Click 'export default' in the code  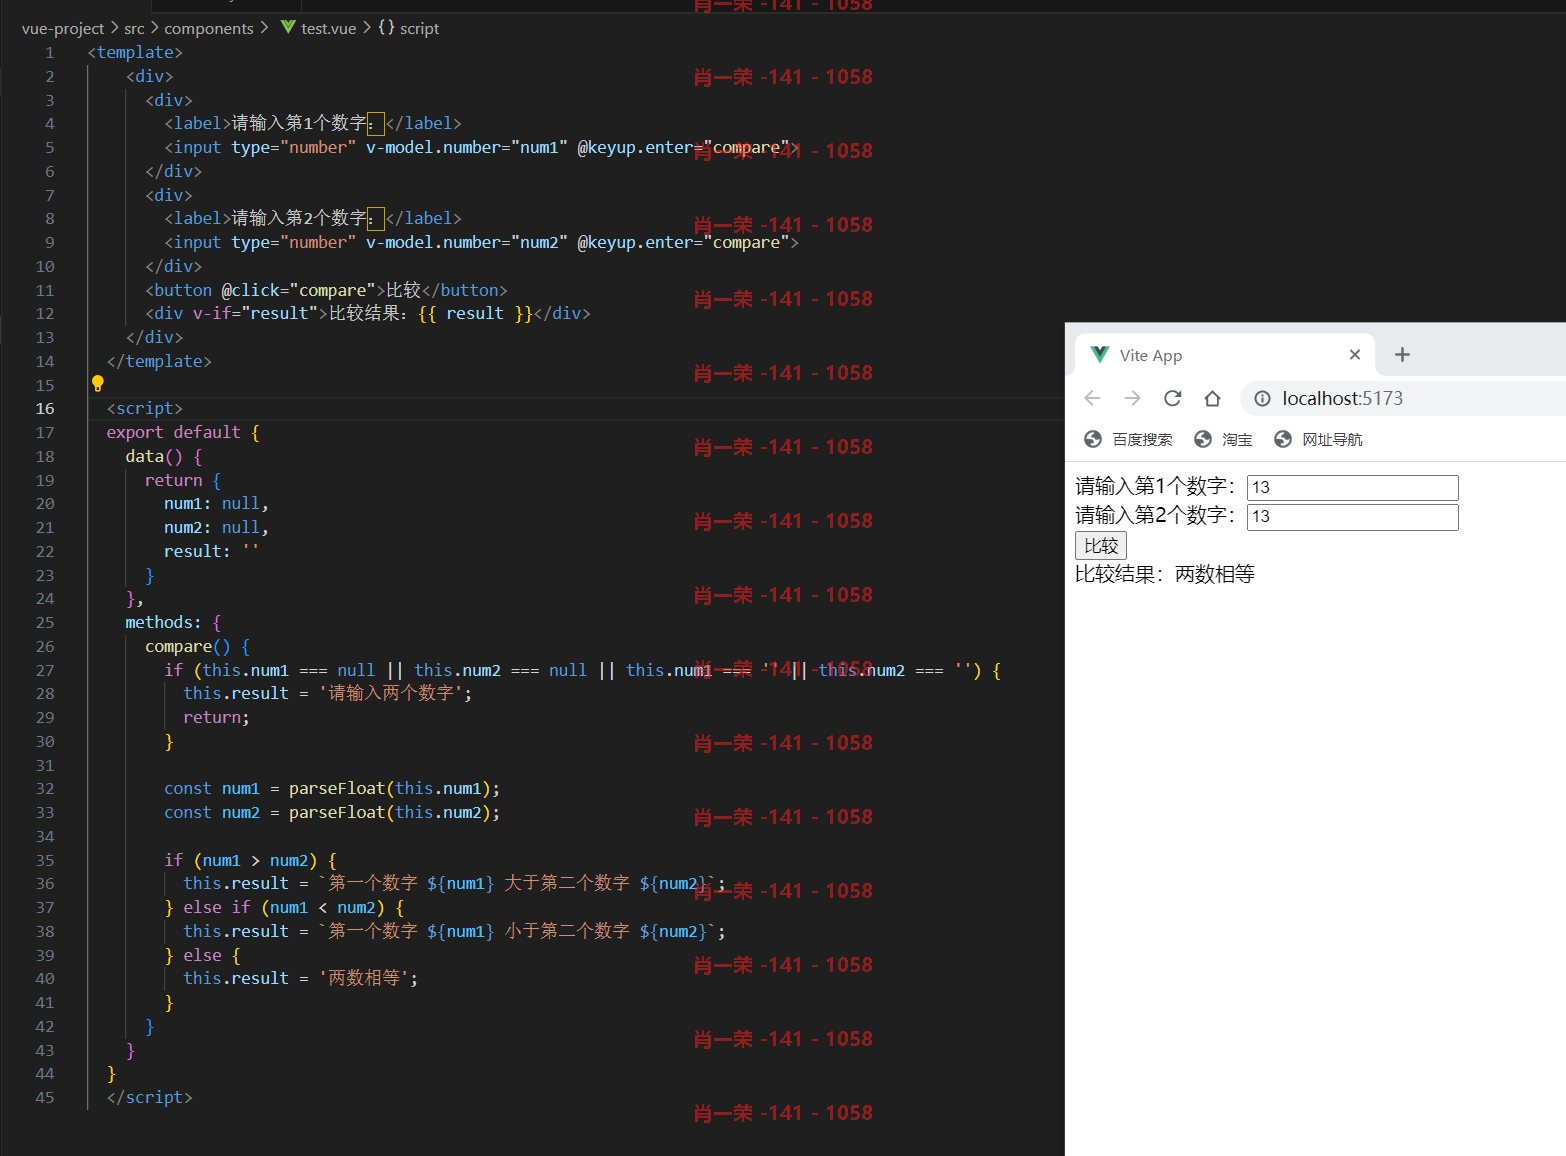point(173,432)
